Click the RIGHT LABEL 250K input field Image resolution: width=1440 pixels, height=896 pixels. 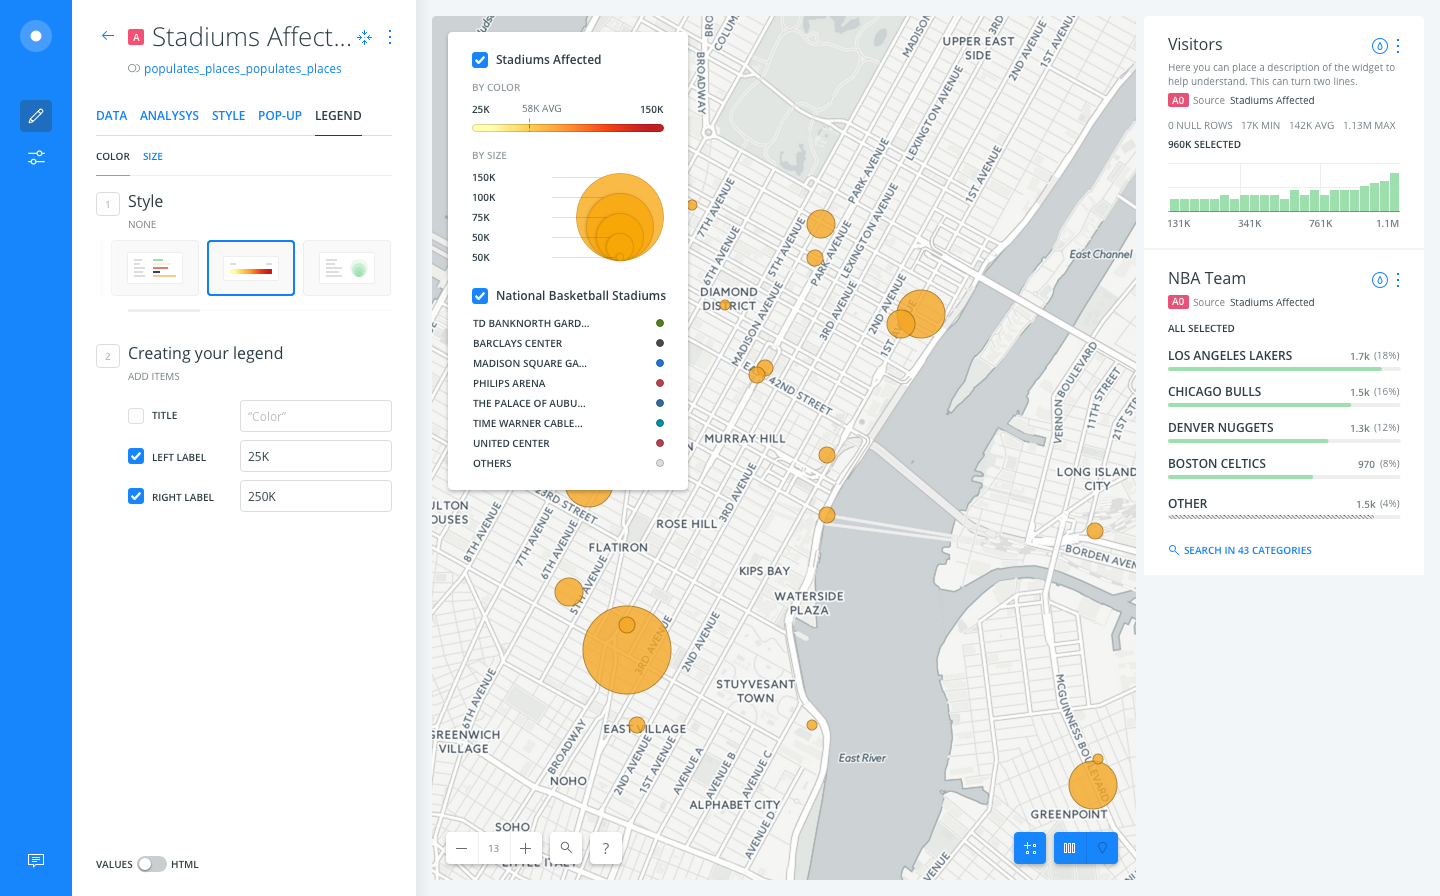(x=315, y=496)
